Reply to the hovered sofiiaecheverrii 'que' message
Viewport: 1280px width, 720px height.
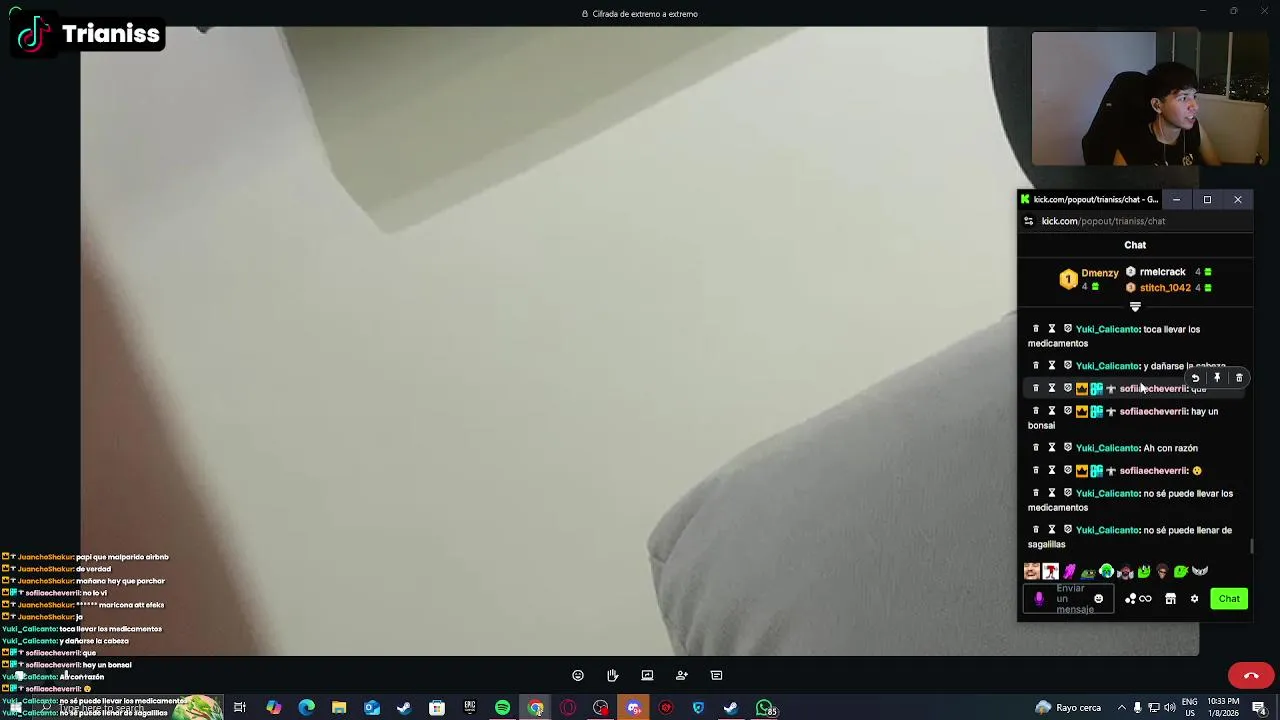pos(1195,378)
